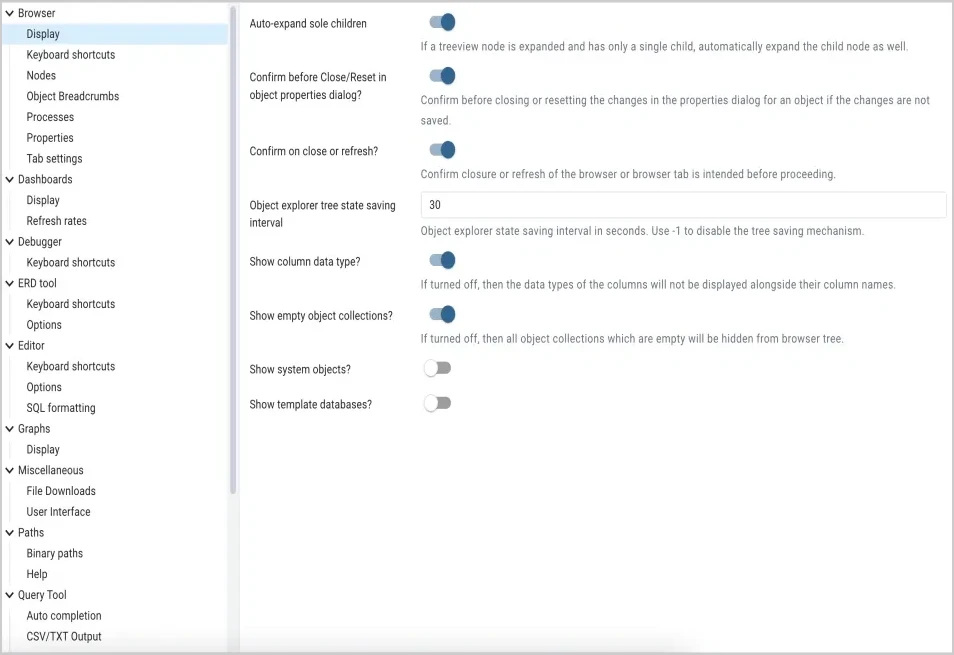
Task: Turn on Show template databases
Action: [x=437, y=403]
